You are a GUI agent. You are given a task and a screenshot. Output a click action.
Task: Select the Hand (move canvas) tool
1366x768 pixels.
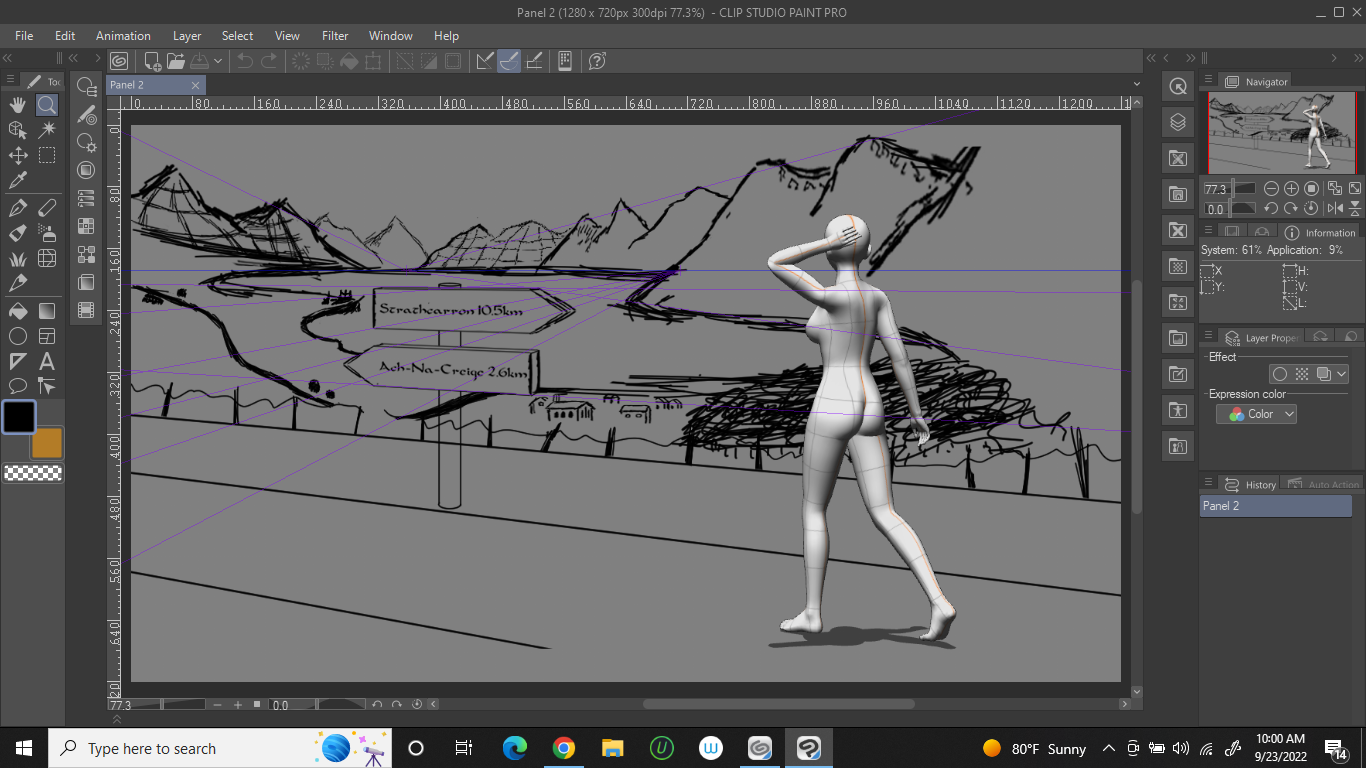[18, 105]
